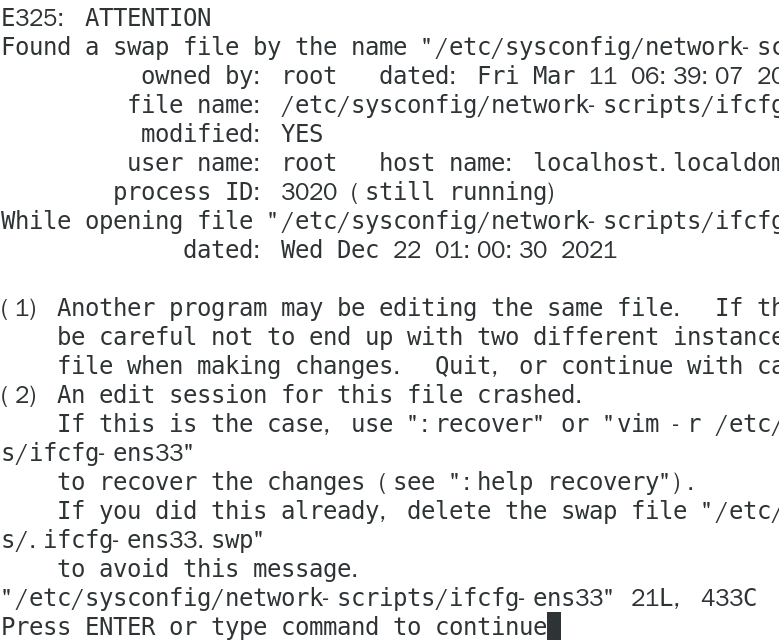Click the process ID 3020 value
The height and width of the screenshot is (640, 779).
click(309, 192)
